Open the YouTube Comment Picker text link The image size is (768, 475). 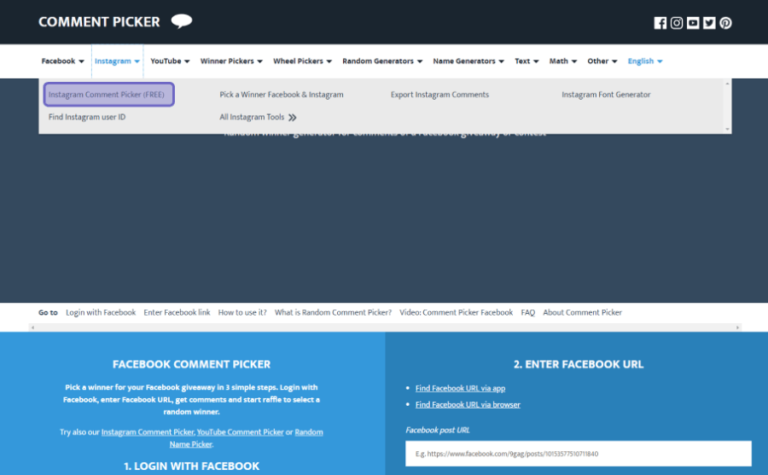pyautogui.click(x=240, y=432)
